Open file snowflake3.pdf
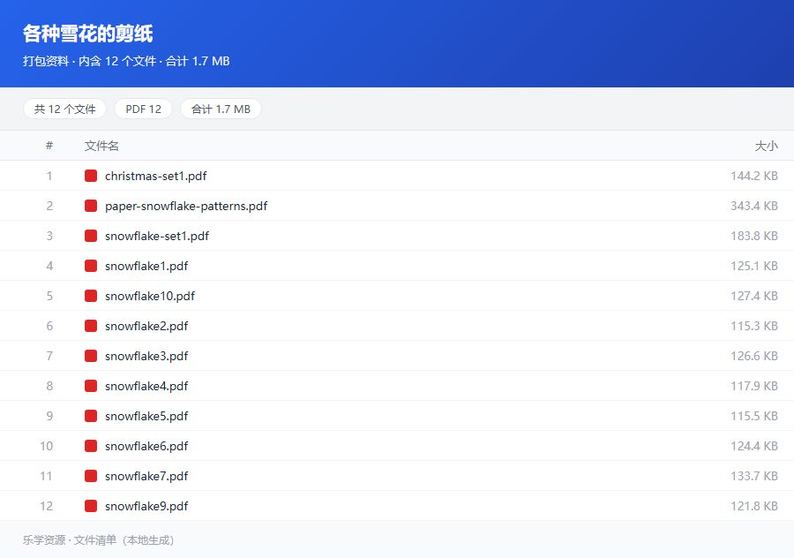 (x=146, y=355)
